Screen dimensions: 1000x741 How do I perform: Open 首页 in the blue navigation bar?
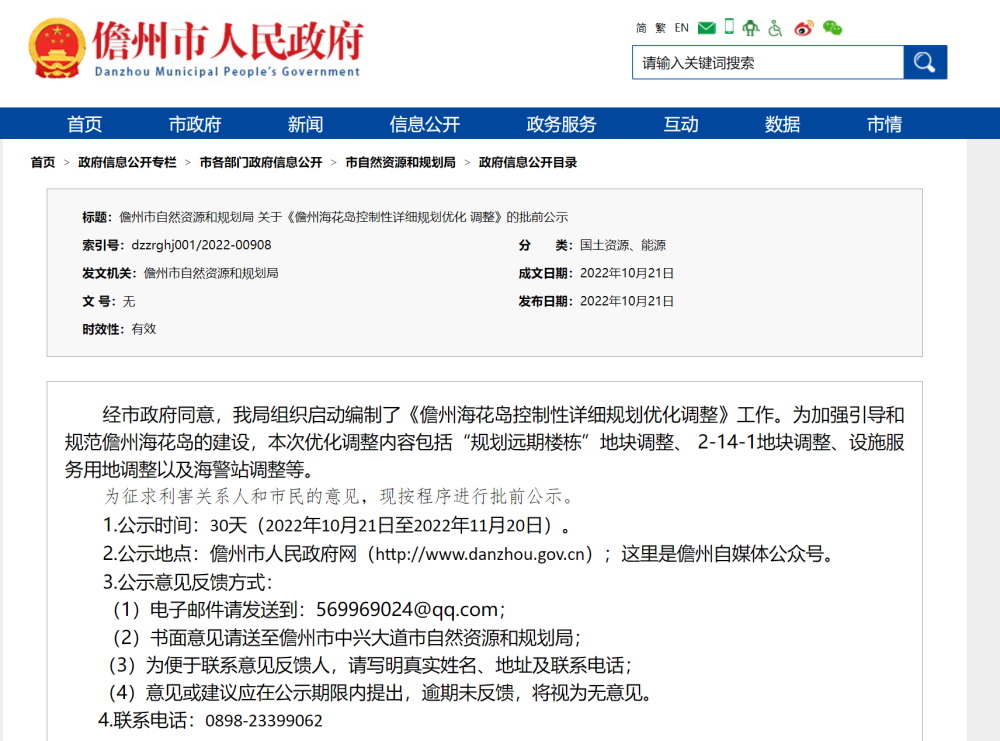(x=85, y=124)
